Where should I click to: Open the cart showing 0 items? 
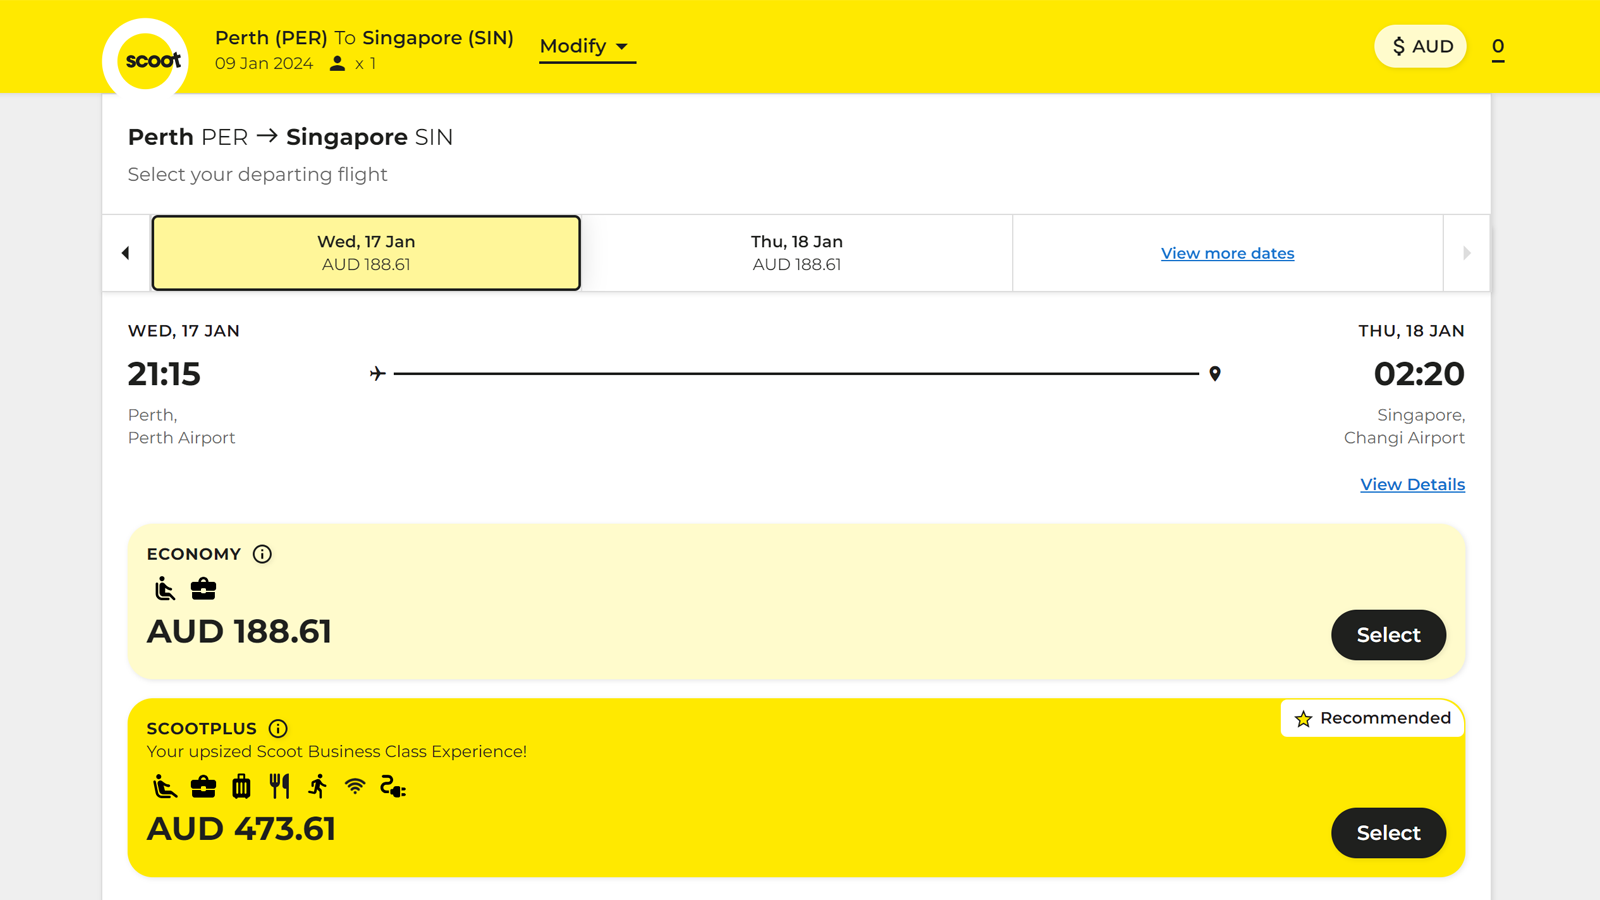(1498, 47)
